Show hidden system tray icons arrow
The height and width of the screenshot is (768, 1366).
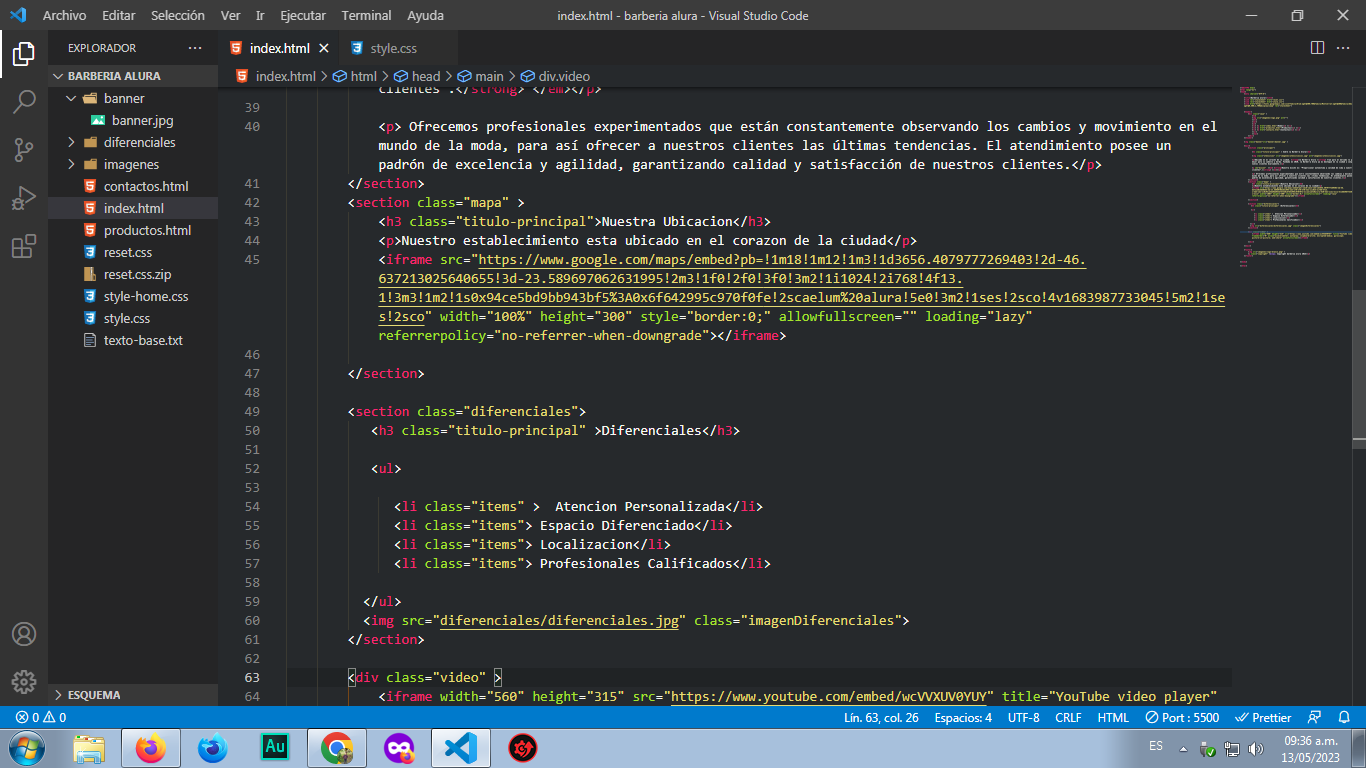1184,748
